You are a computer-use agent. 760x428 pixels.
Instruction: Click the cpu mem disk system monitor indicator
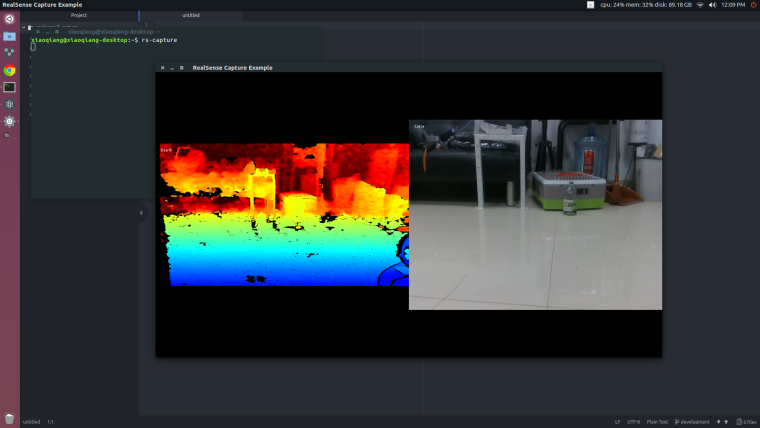tap(646, 5)
